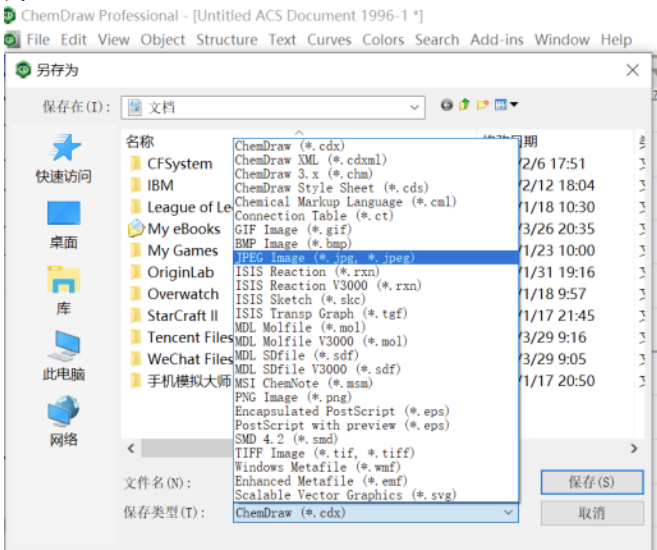657x550 pixels.
Task: Open the Help menu
Action: [616, 40]
